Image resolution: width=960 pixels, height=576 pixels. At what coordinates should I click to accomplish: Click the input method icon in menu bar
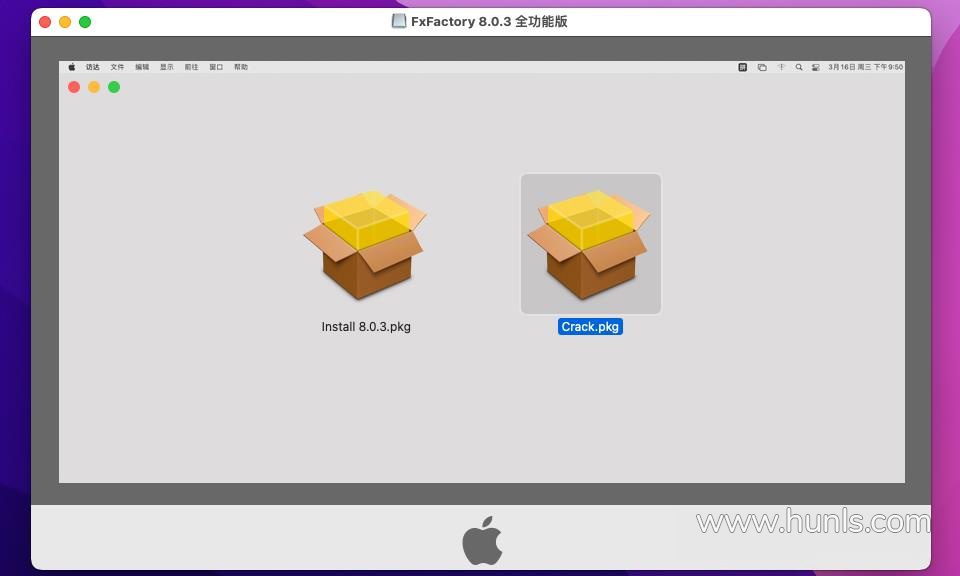coord(743,67)
